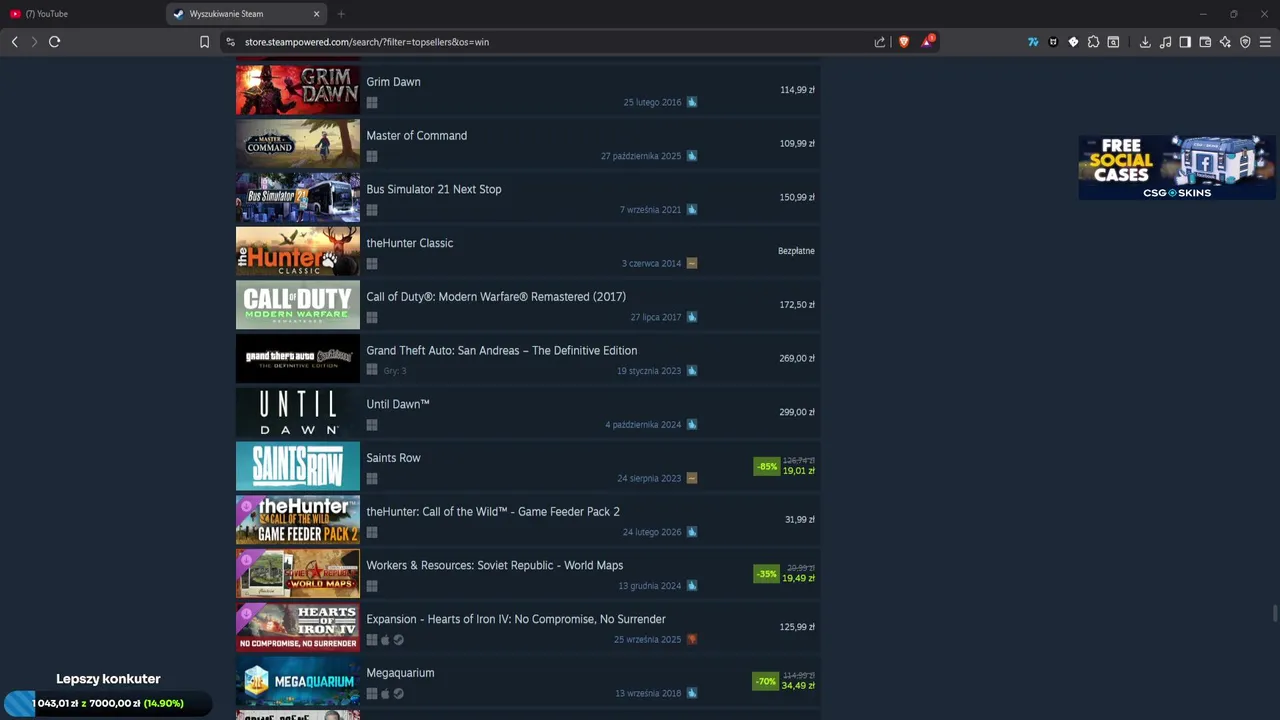Image resolution: width=1280 pixels, height=720 pixels.
Task: Open the site info icon beside the URL
Action: [230, 42]
